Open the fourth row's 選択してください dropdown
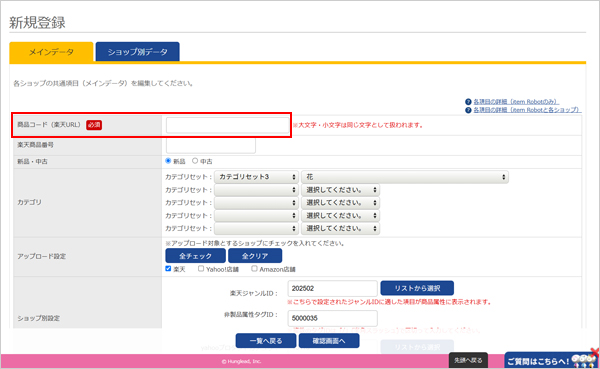This screenshot has width=600, height=369. pos(340,216)
